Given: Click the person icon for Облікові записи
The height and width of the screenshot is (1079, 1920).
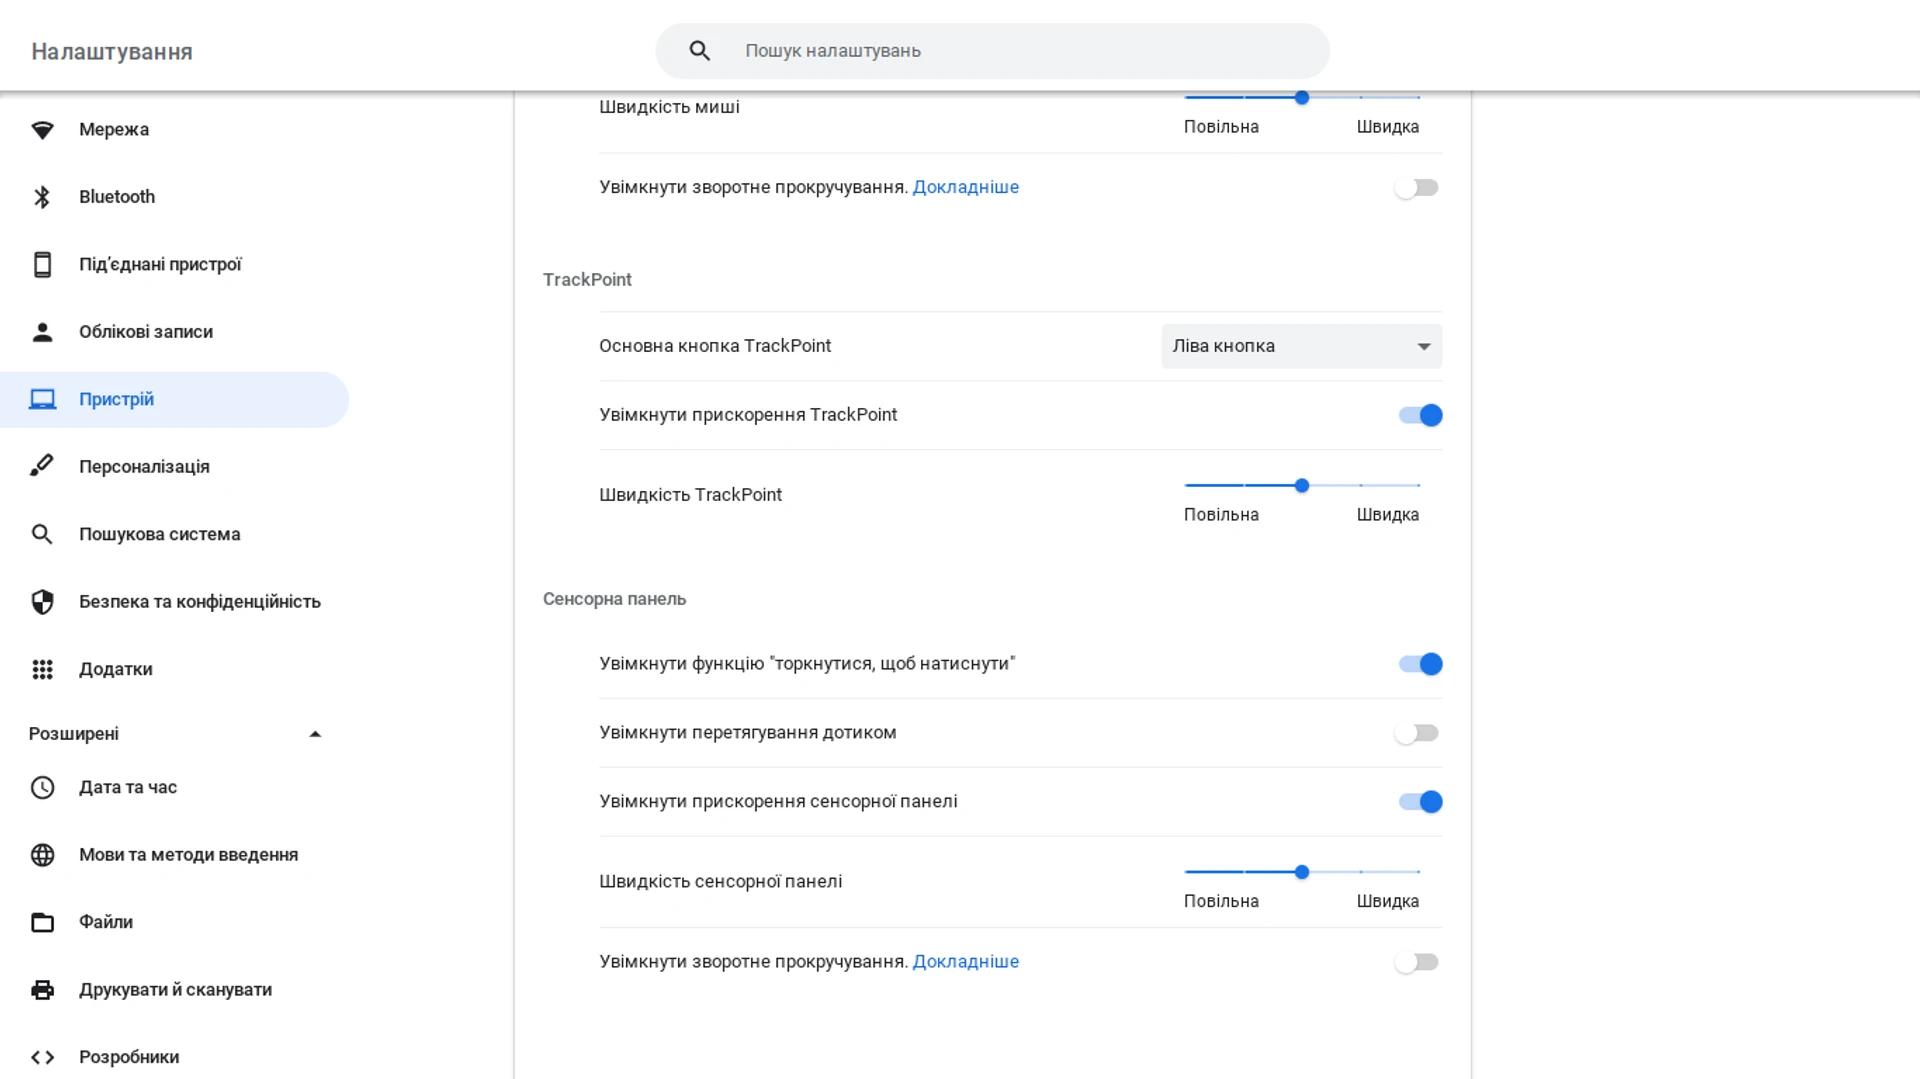Looking at the screenshot, I should 42,332.
